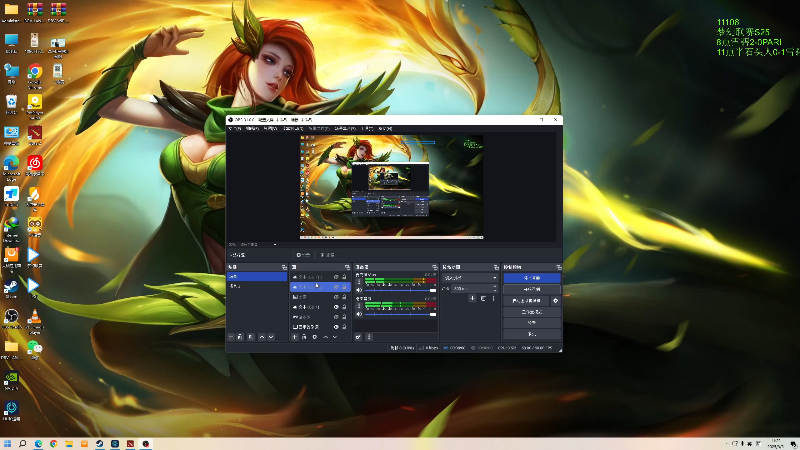Open the Help menu in OBS

coord(386,129)
